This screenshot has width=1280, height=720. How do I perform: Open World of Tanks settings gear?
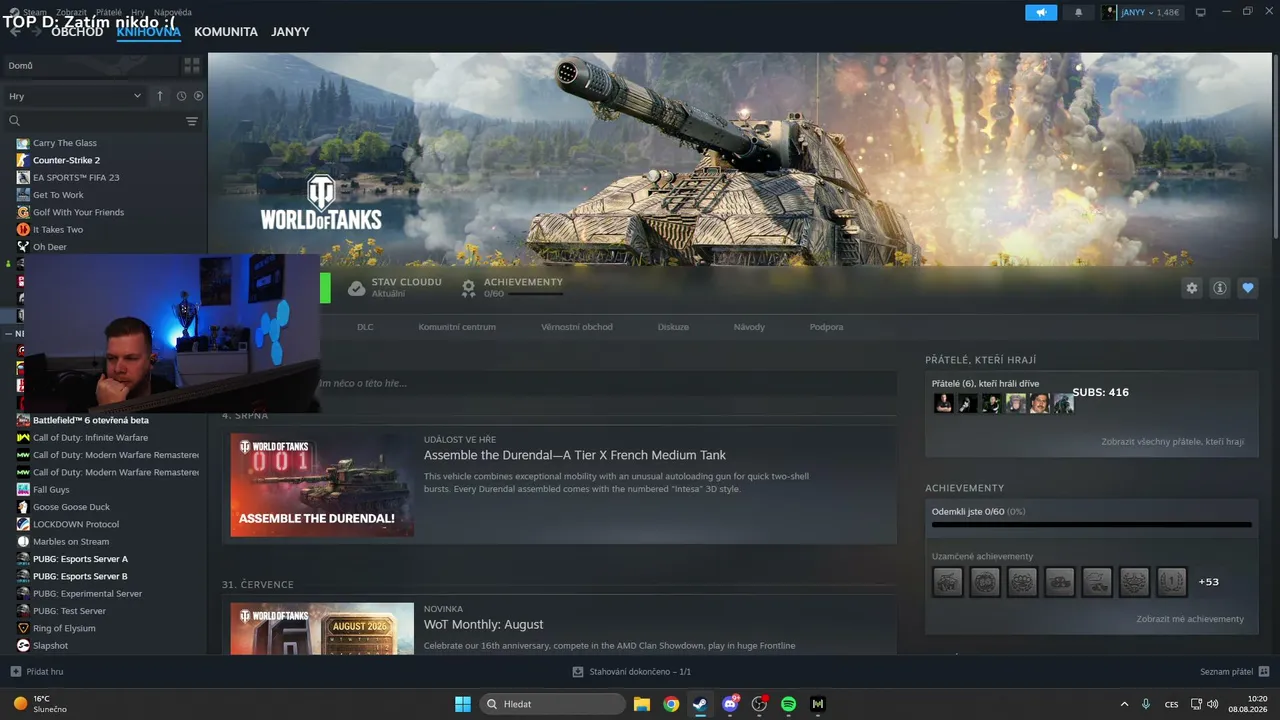pyautogui.click(x=1191, y=288)
